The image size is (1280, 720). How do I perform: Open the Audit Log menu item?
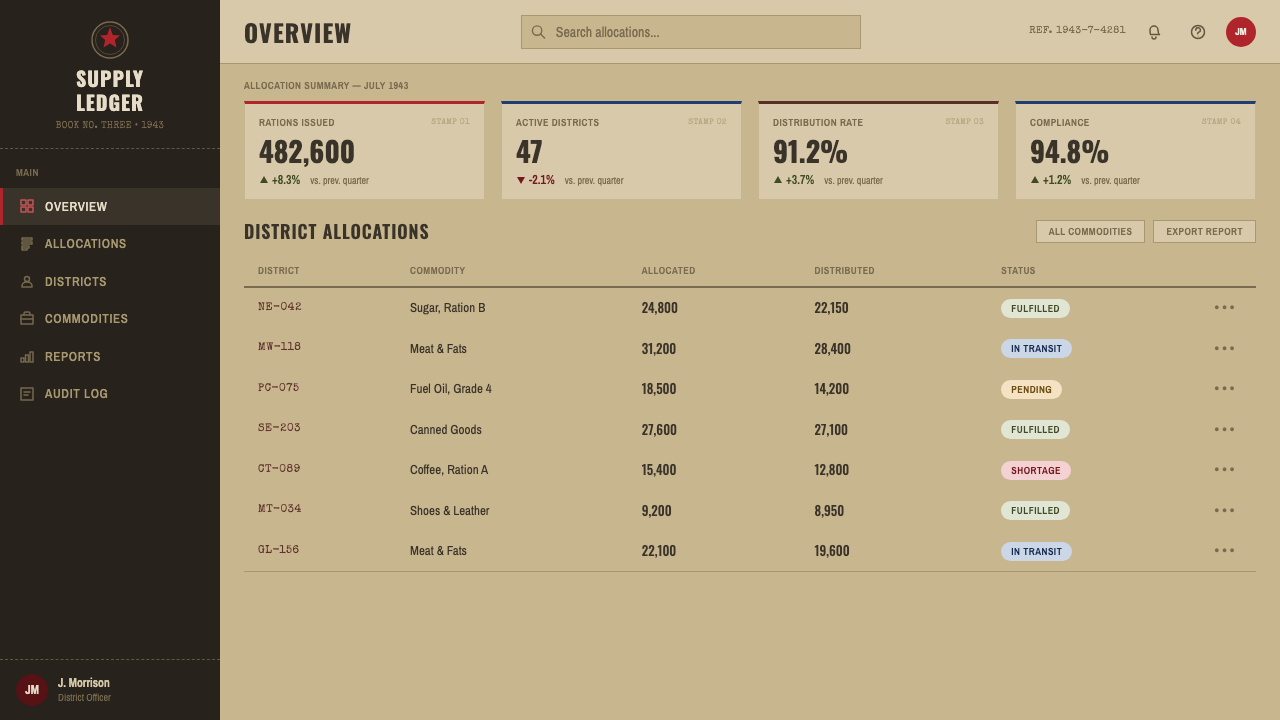pyautogui.click(x=110, y=394)
